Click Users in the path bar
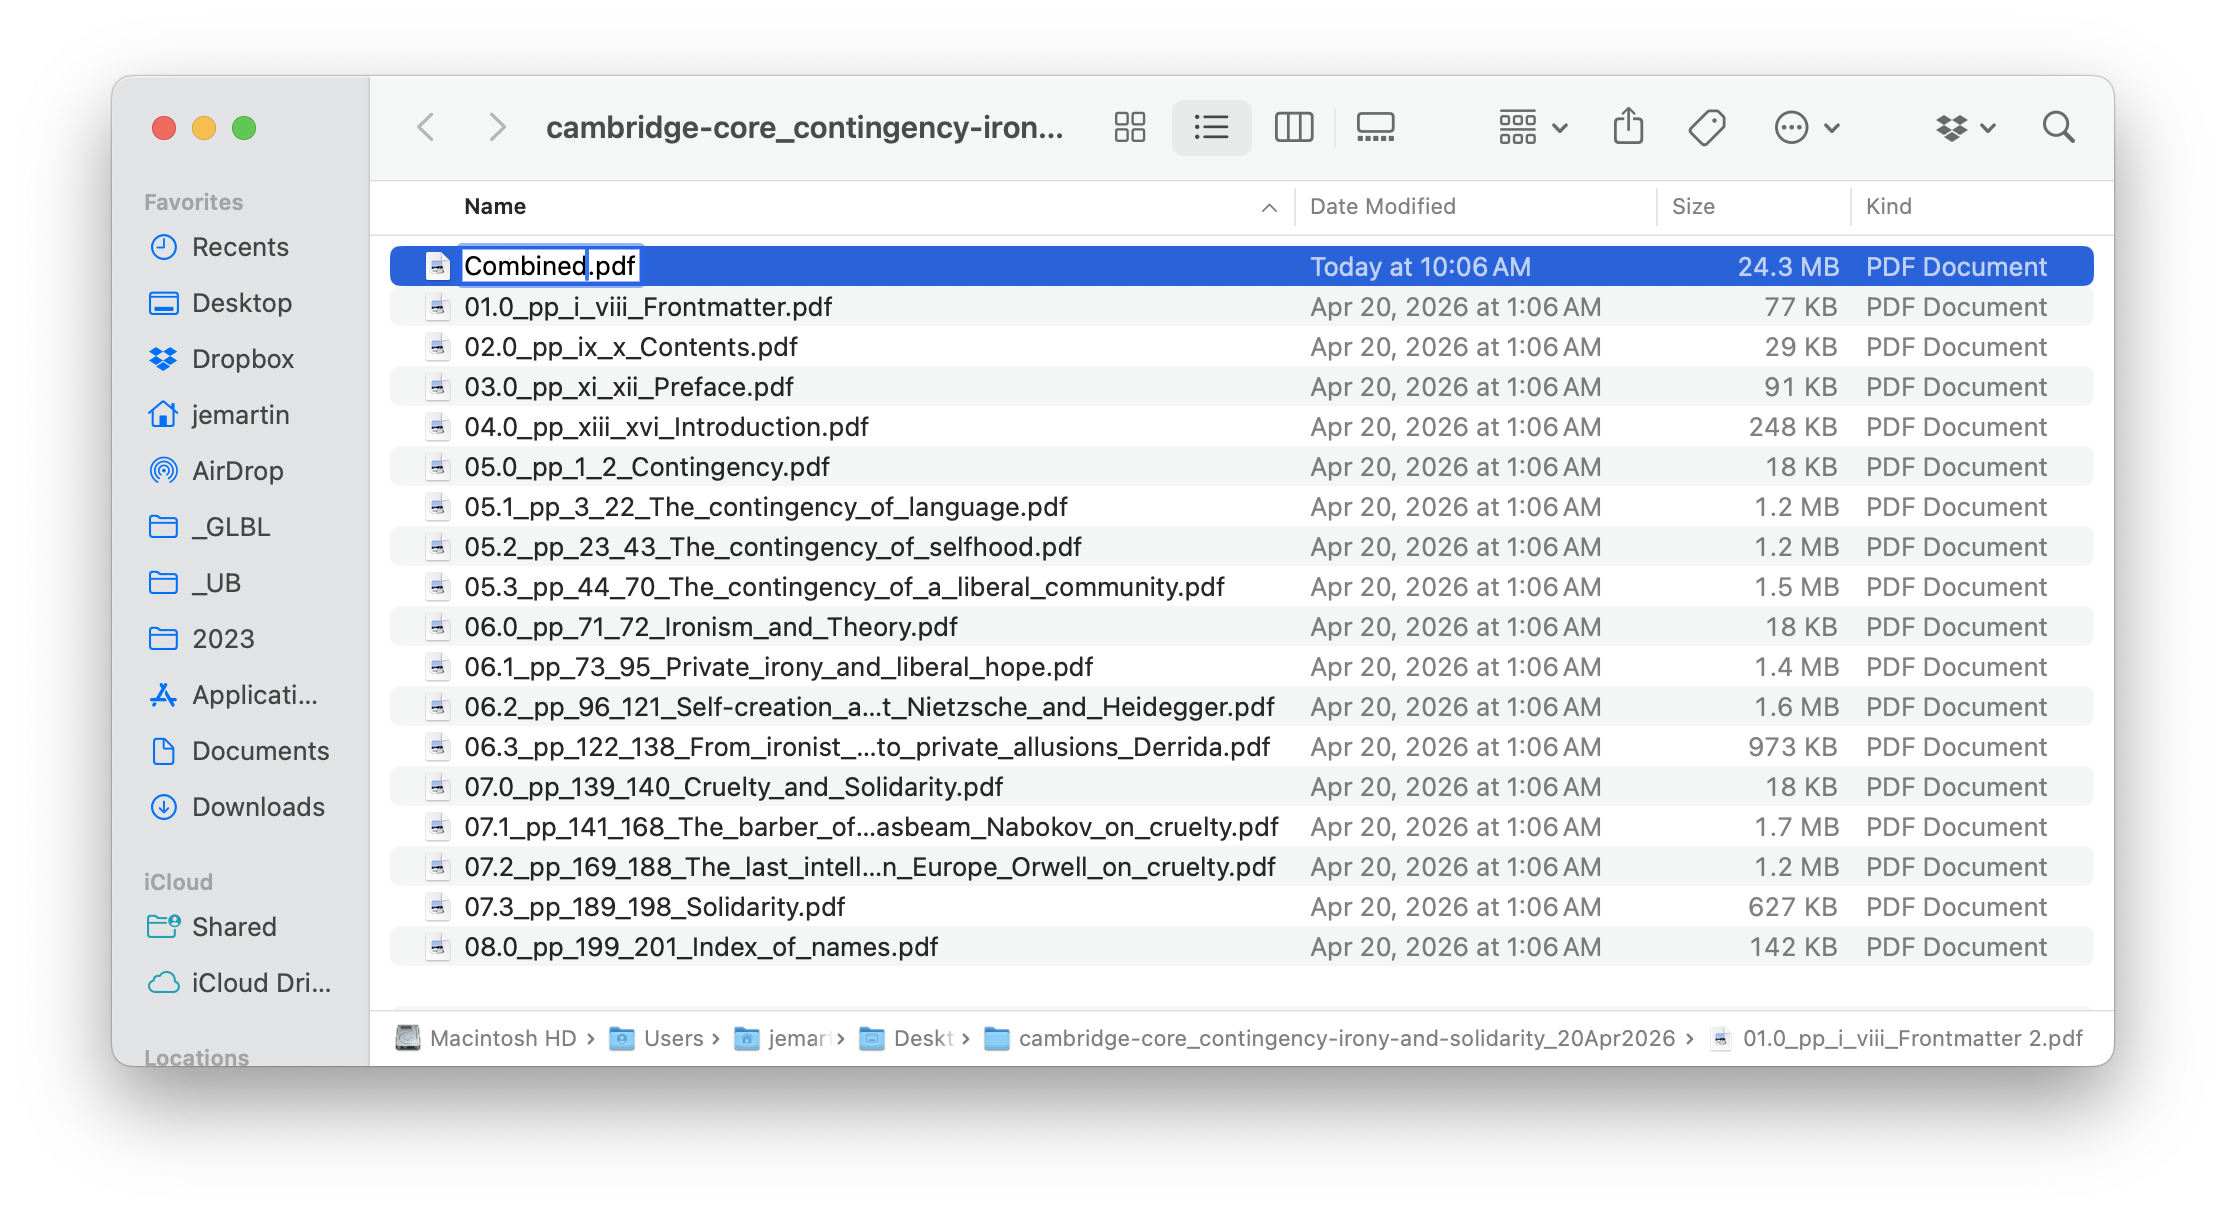Screen dimensions: 2226x1214 pos(672,1039)
